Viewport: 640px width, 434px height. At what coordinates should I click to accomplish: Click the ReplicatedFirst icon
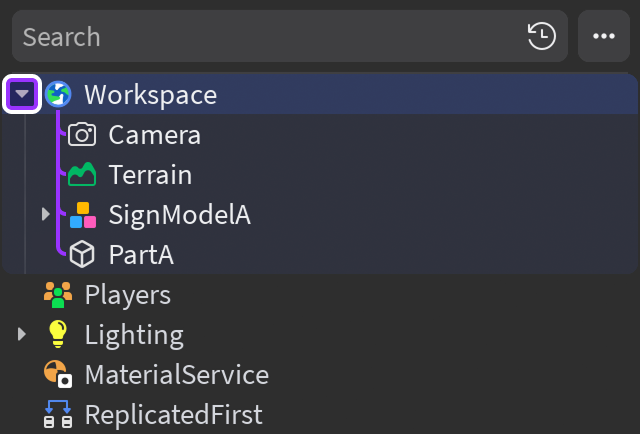click(x=58, y=414)
